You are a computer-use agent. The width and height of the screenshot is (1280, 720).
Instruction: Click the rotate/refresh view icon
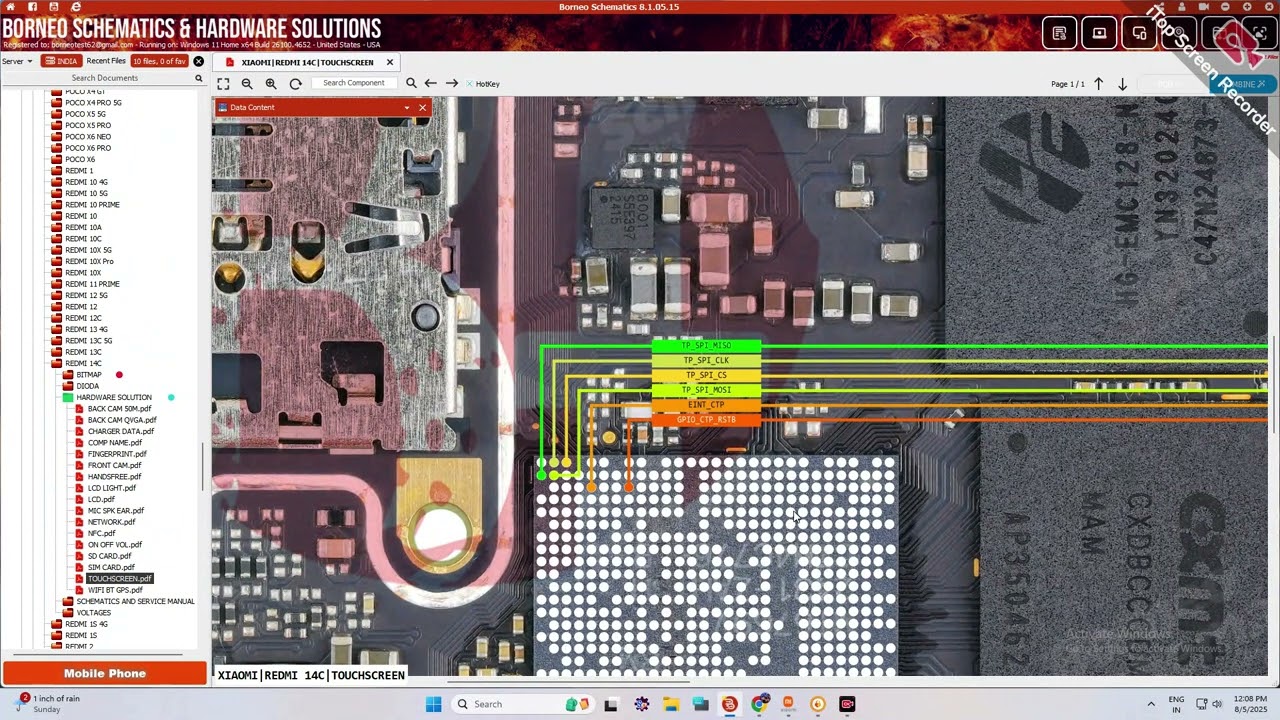tap(295, 84)
